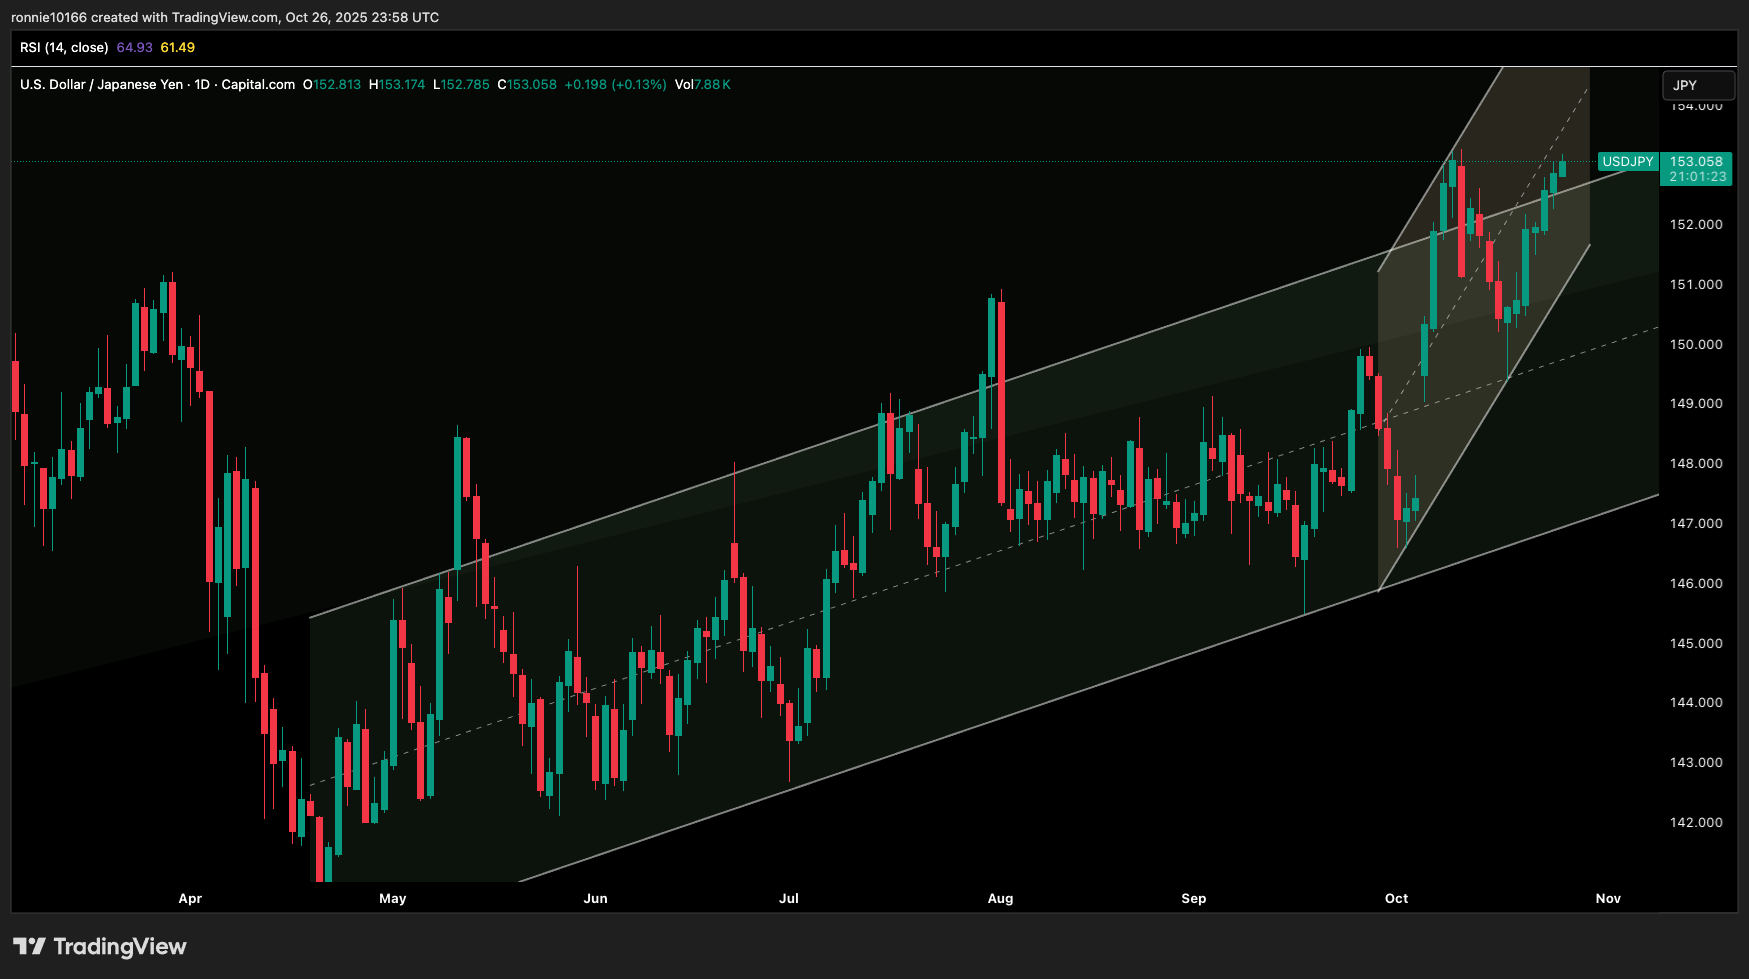Click the Oct label on the time axis
Screen dimensions: 1749x979
[x=1396, y=898]
